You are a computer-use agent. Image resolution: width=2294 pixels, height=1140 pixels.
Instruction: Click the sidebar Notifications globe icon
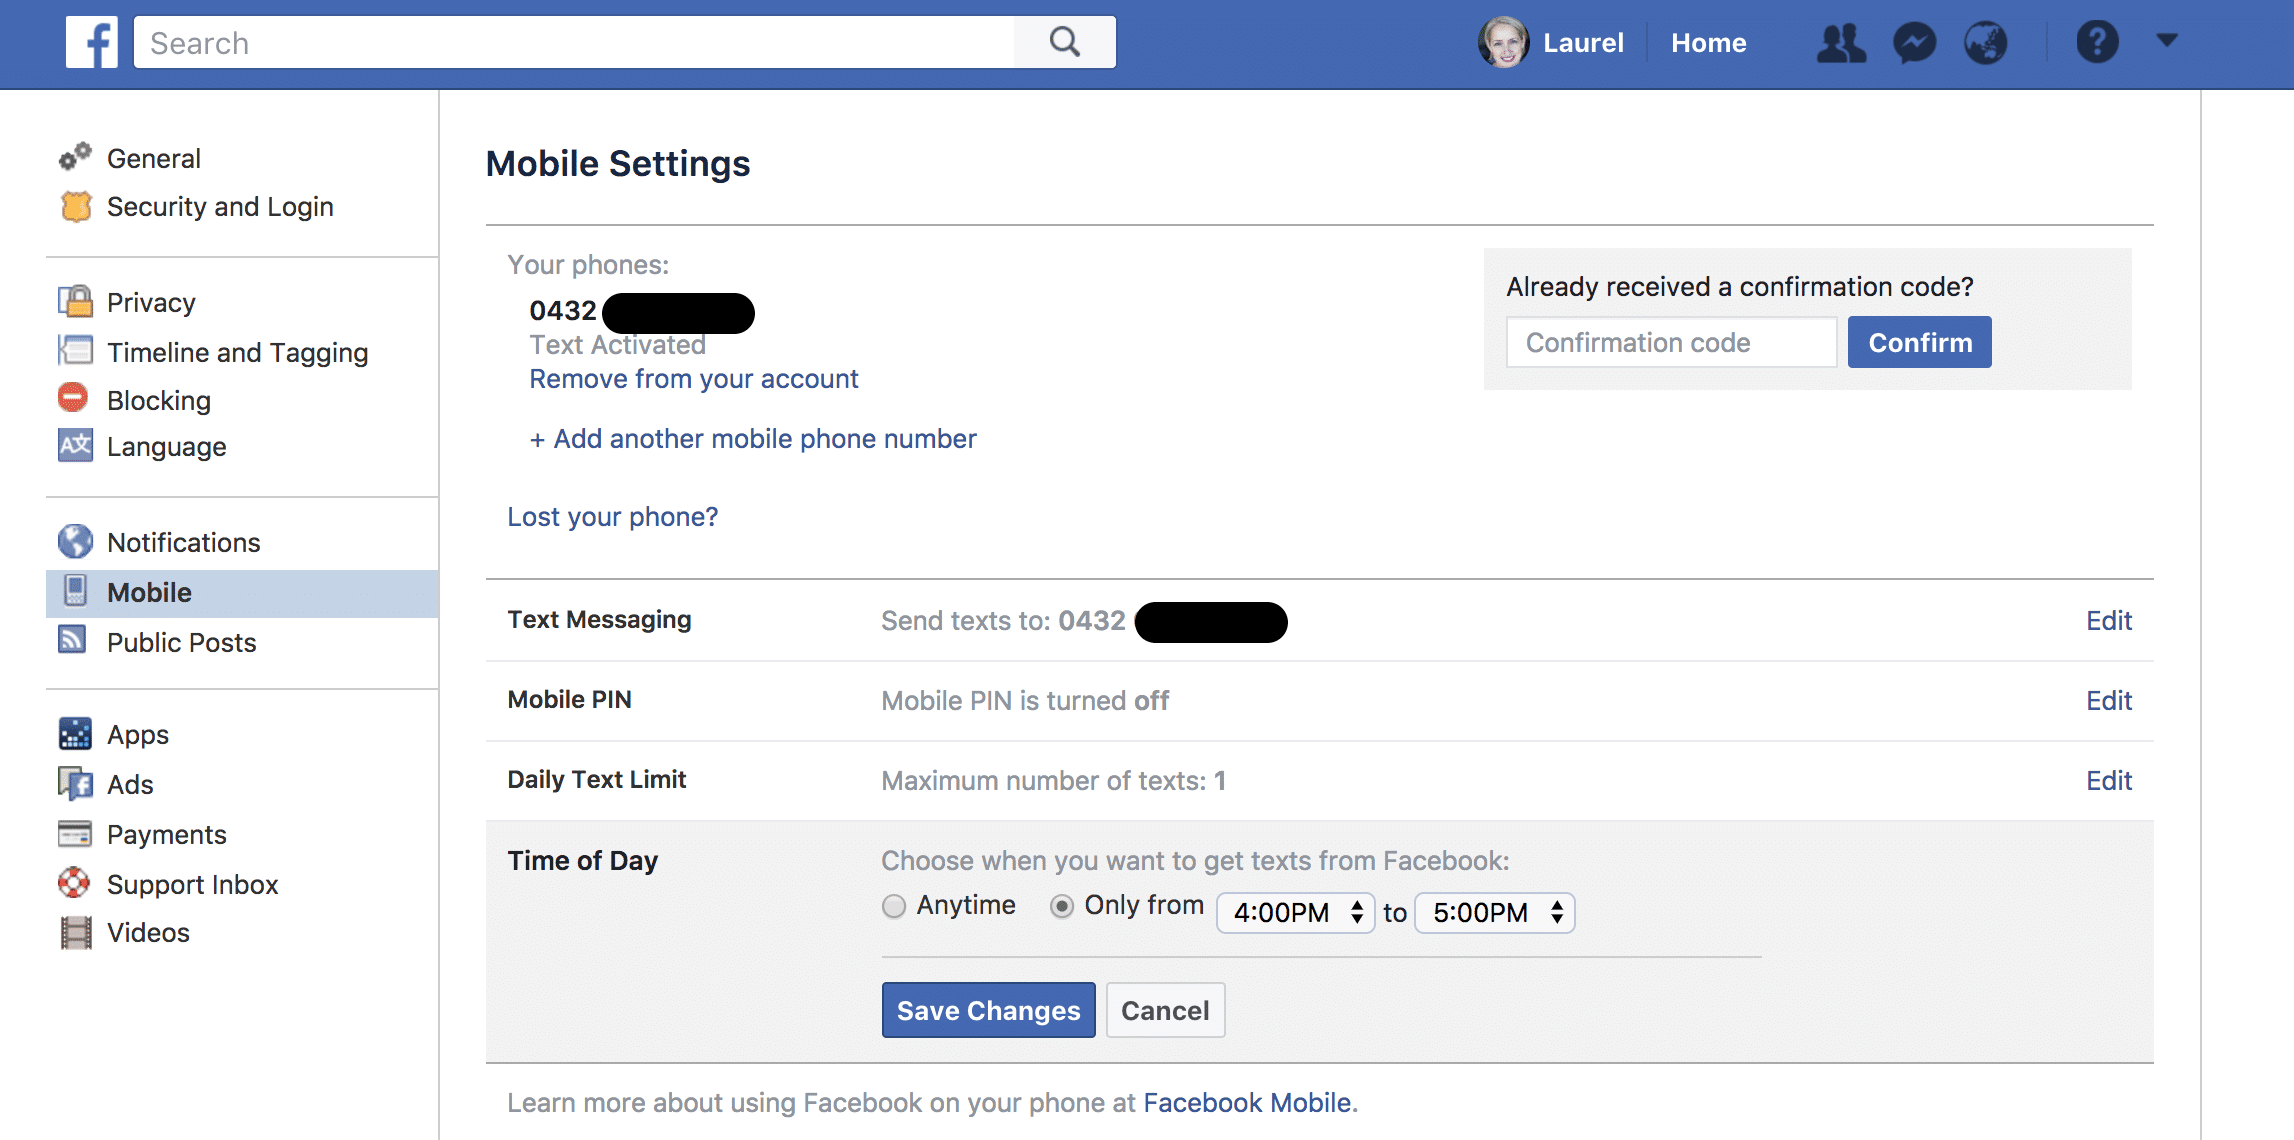pos(75,541)
